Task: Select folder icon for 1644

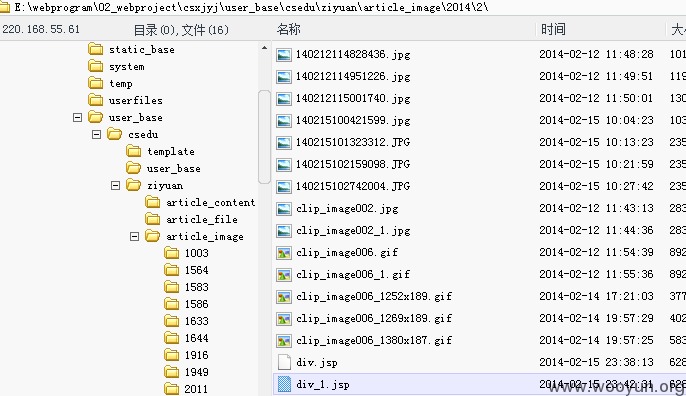Action: [x=172, y=338]
